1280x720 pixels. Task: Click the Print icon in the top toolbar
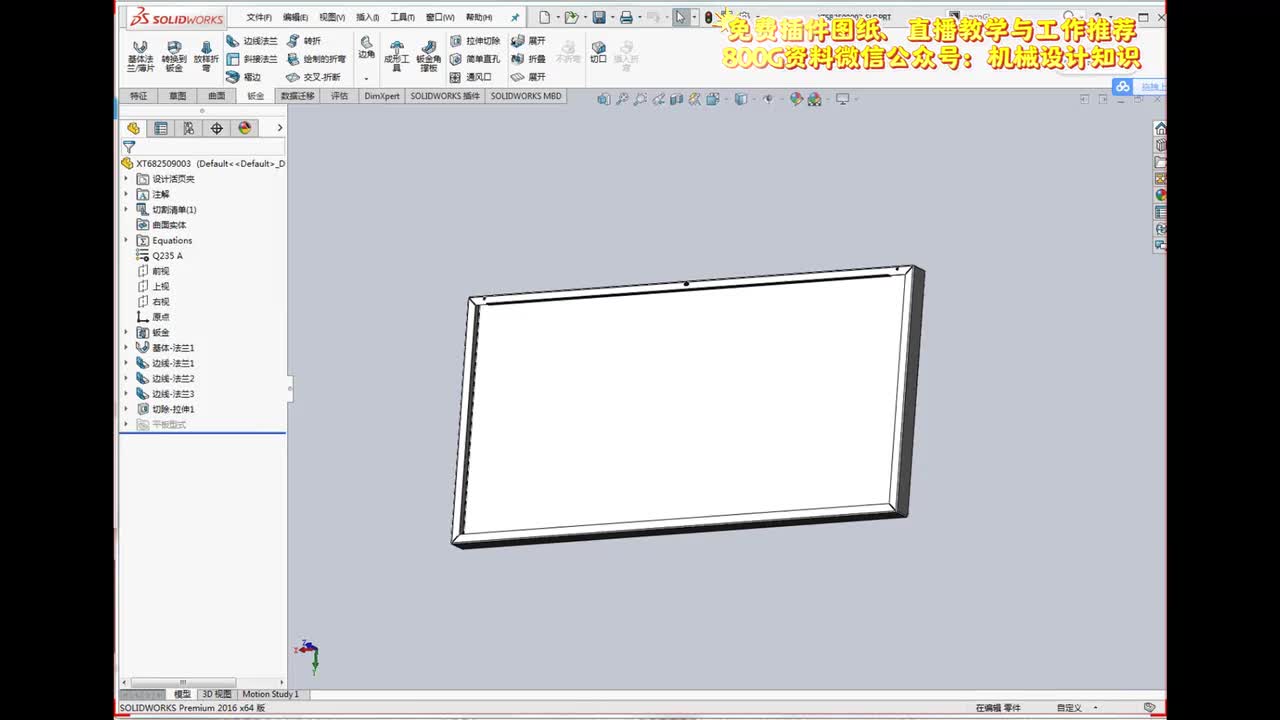(x=626, y=17)
